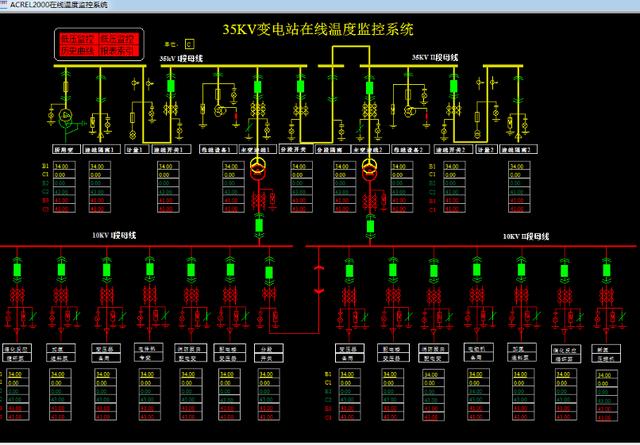Click the 进线开关2 label box
The width and height of the screenshot is (640, 445).
click(x=453, y=149)
